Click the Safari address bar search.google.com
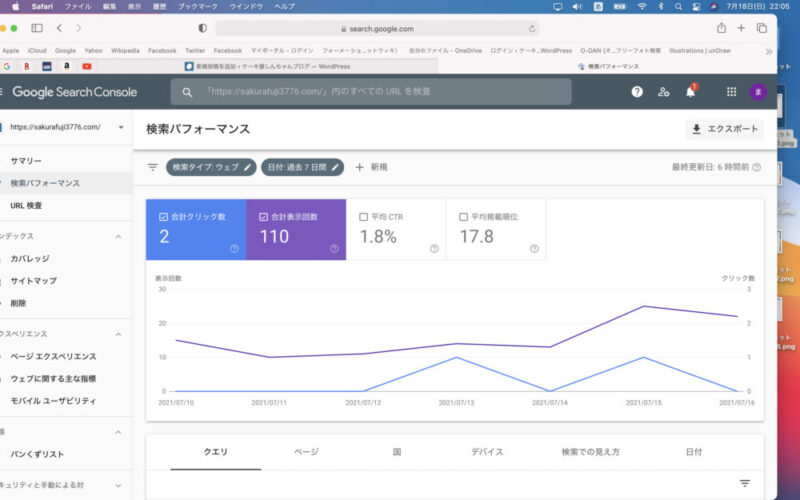The height and width of the screenshot is (500, 800). (x=377, y=29)
